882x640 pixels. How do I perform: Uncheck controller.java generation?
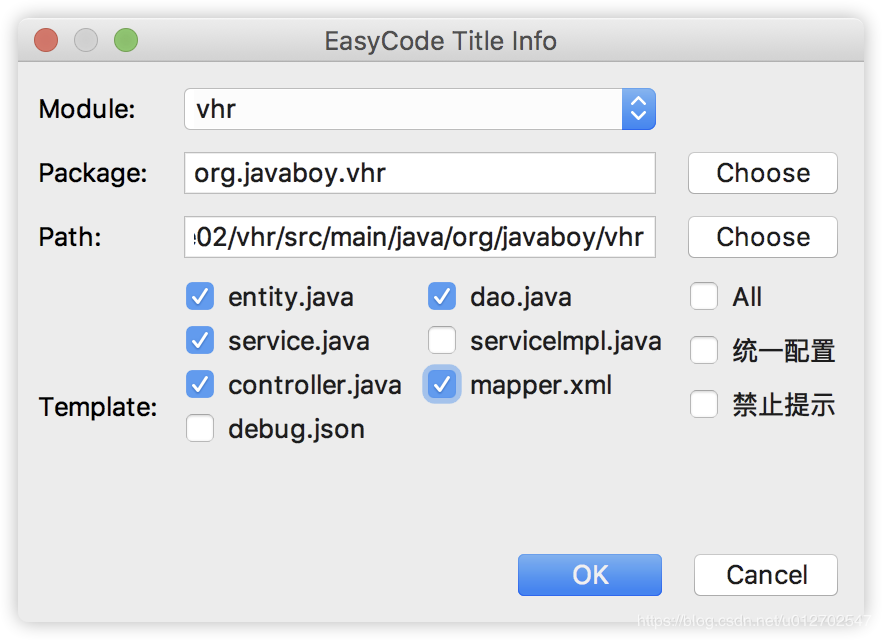[x=200, y=384]
